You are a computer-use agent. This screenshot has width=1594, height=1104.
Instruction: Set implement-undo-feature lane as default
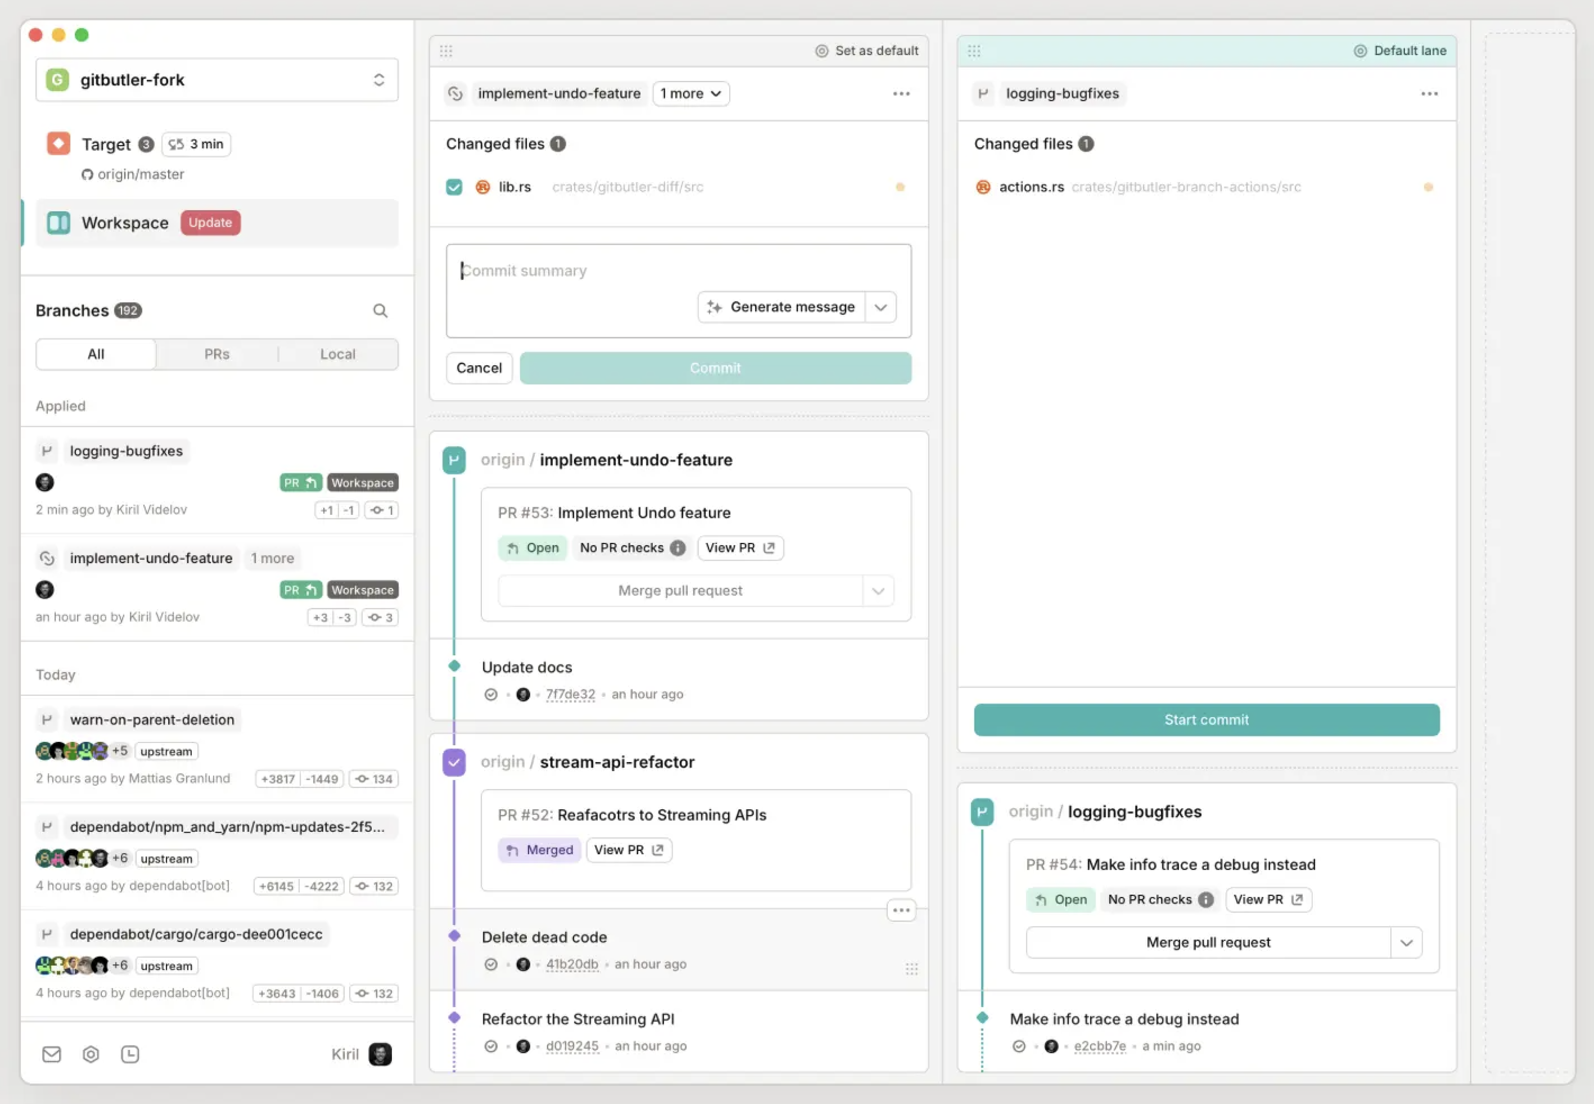tap(866, 51)
